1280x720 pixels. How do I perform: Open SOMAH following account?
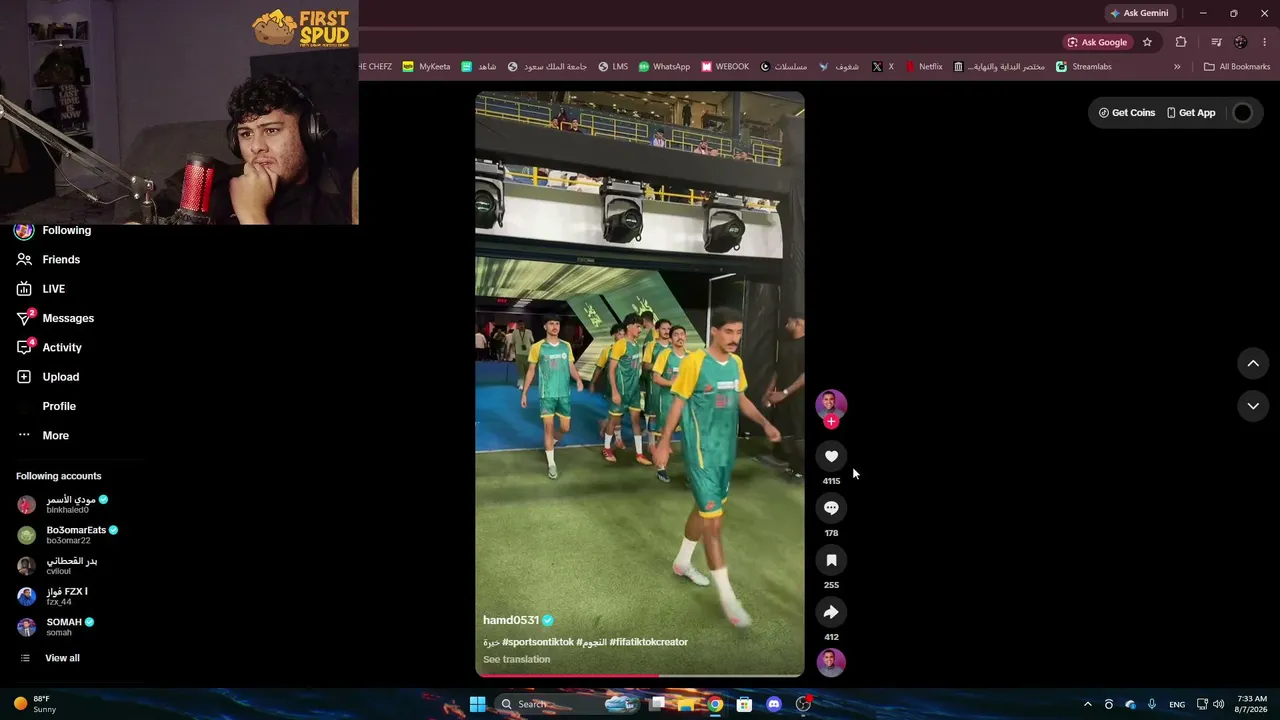(56, 627)
